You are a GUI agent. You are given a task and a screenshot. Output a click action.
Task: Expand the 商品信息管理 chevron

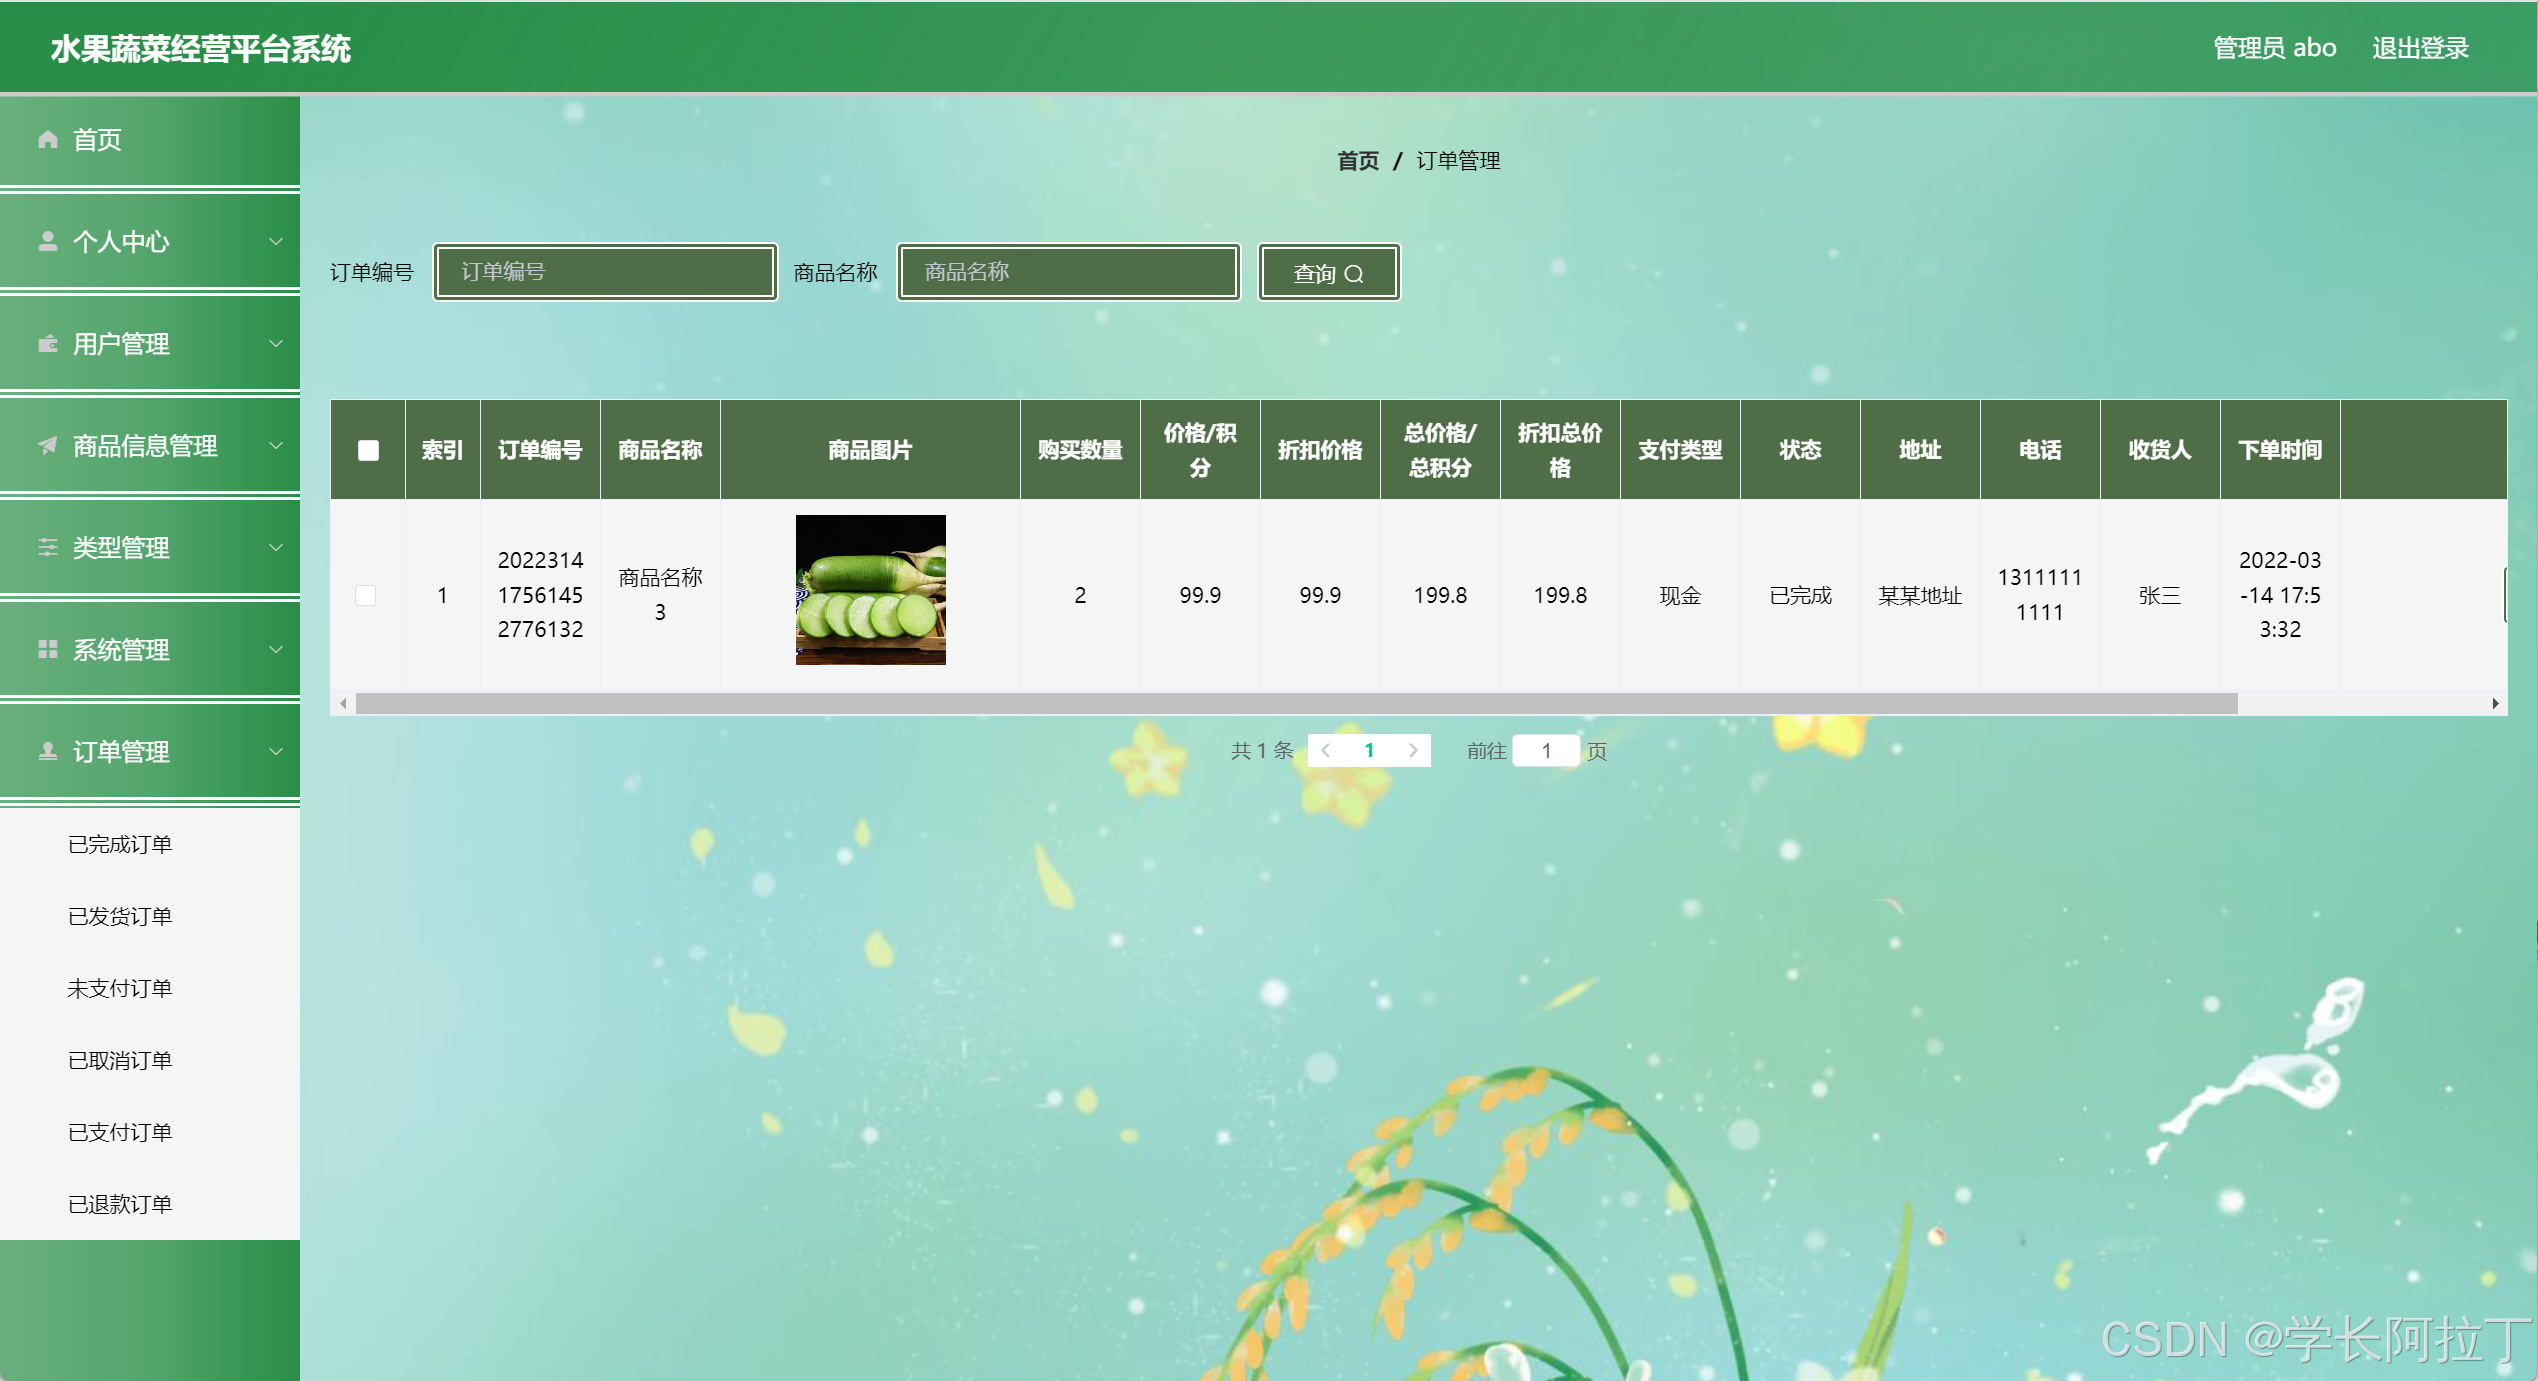(x=276, y=446)
